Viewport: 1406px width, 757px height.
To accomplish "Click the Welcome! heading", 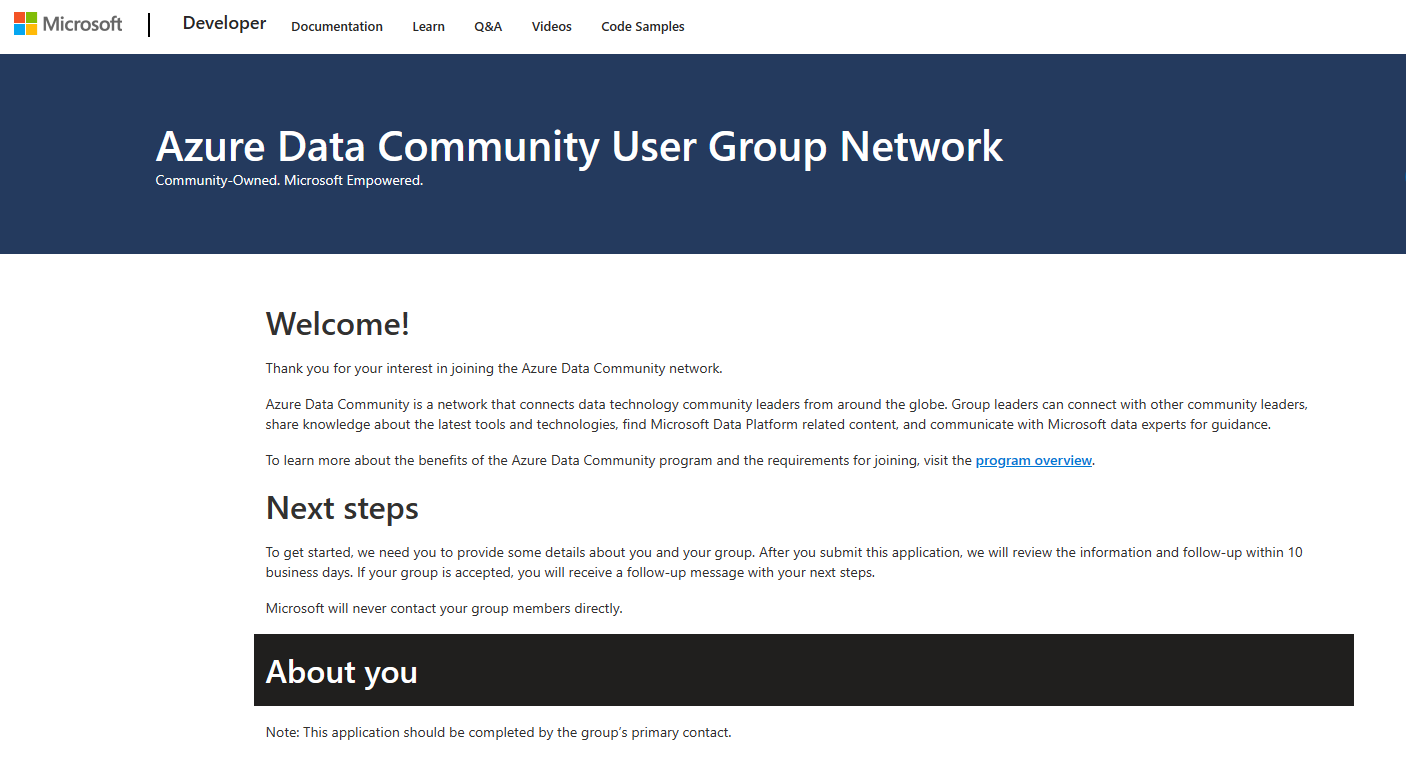I will coord(338,324).
